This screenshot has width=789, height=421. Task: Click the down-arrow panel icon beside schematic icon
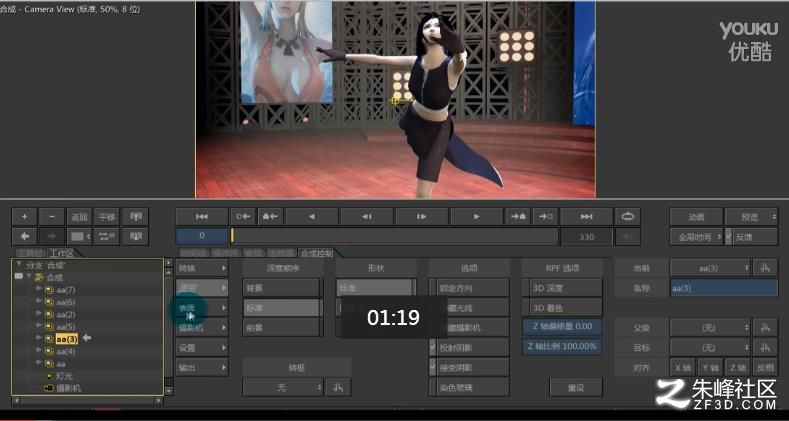(135, 236)
